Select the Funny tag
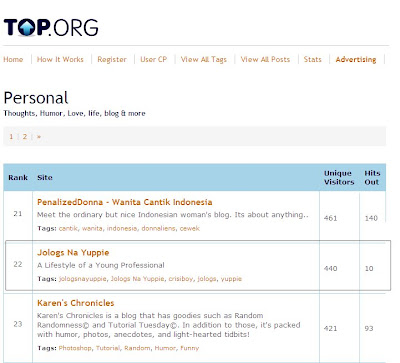Screen dimensions: 400x363 189,348
